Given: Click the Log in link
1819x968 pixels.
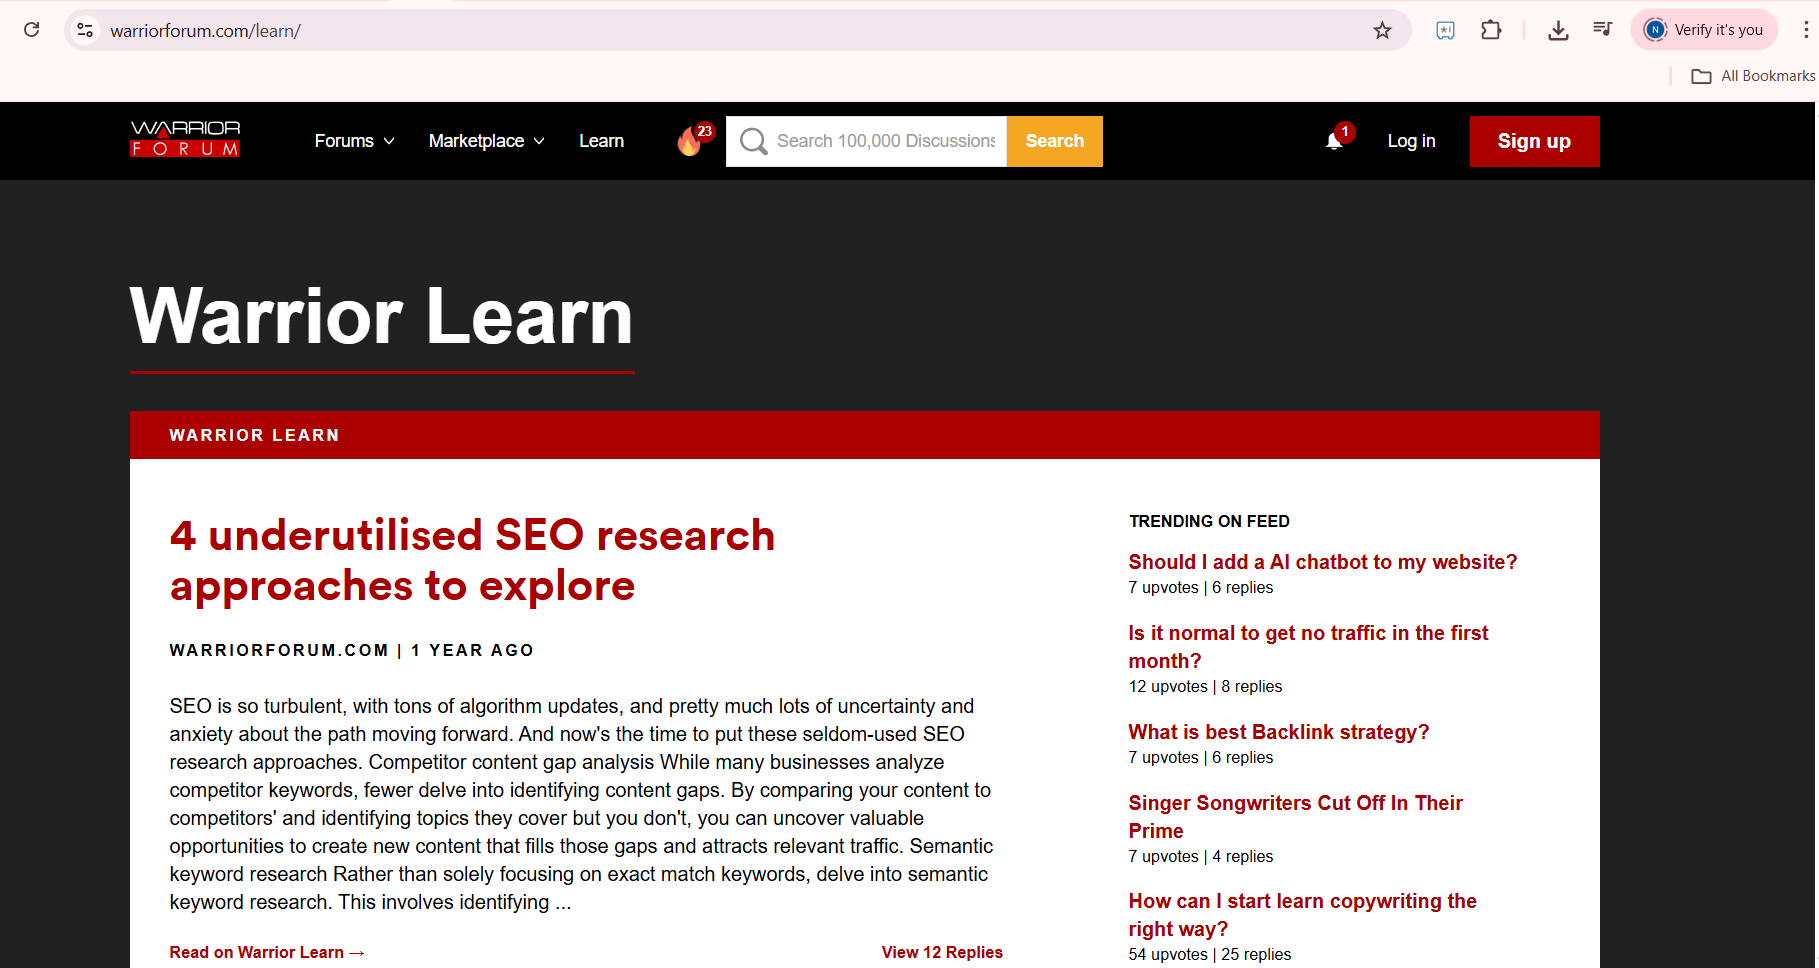Looking at the screenshot, I should (1411, 141).
